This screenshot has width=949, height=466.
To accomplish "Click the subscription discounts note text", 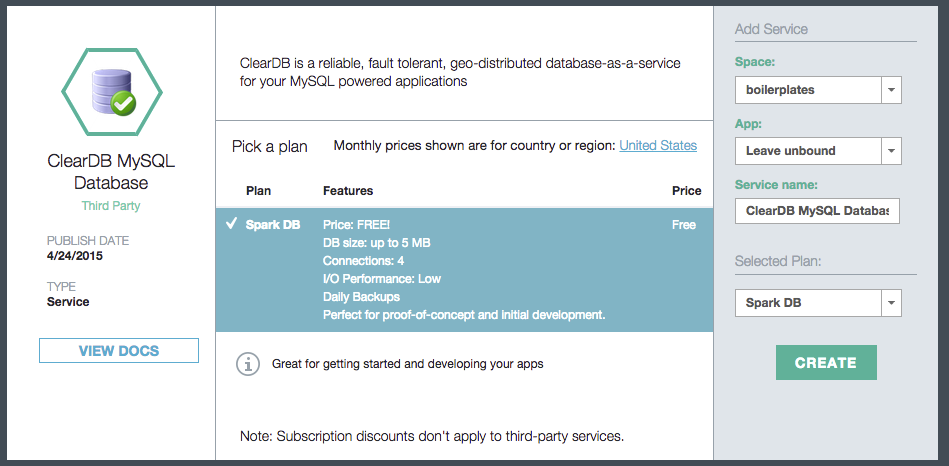I will pos(432,436).
